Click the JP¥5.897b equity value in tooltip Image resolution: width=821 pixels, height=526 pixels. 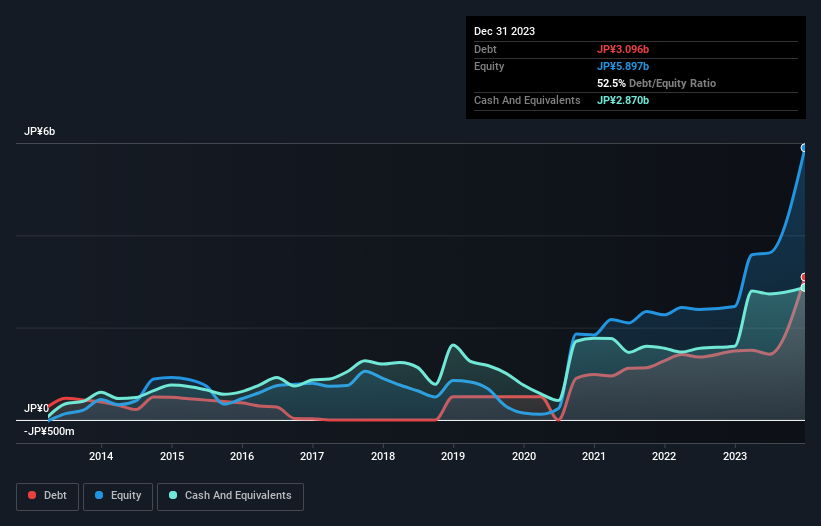point(623,66)
